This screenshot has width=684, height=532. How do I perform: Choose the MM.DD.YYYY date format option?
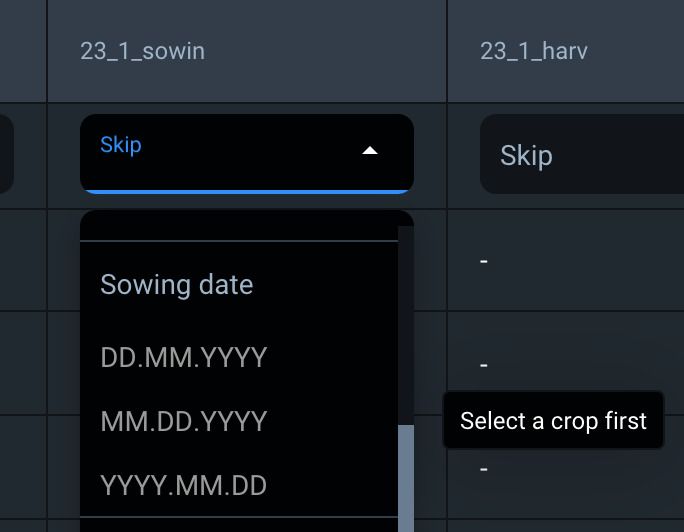pyautogui.click(x=184, y=421)
